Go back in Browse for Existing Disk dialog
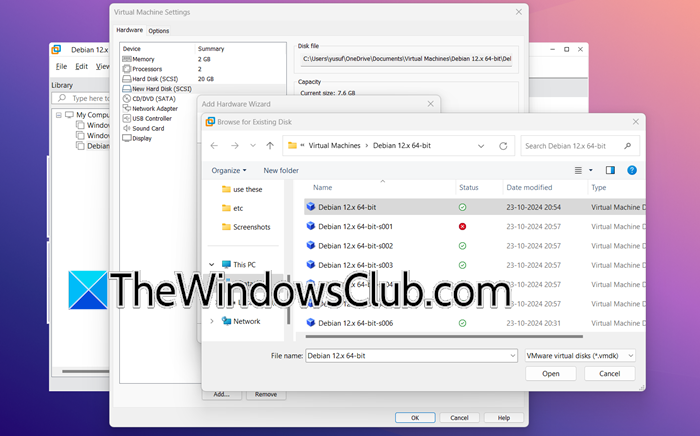The height and width of the screenshot is (436, 700). click(x=214, y=145)
